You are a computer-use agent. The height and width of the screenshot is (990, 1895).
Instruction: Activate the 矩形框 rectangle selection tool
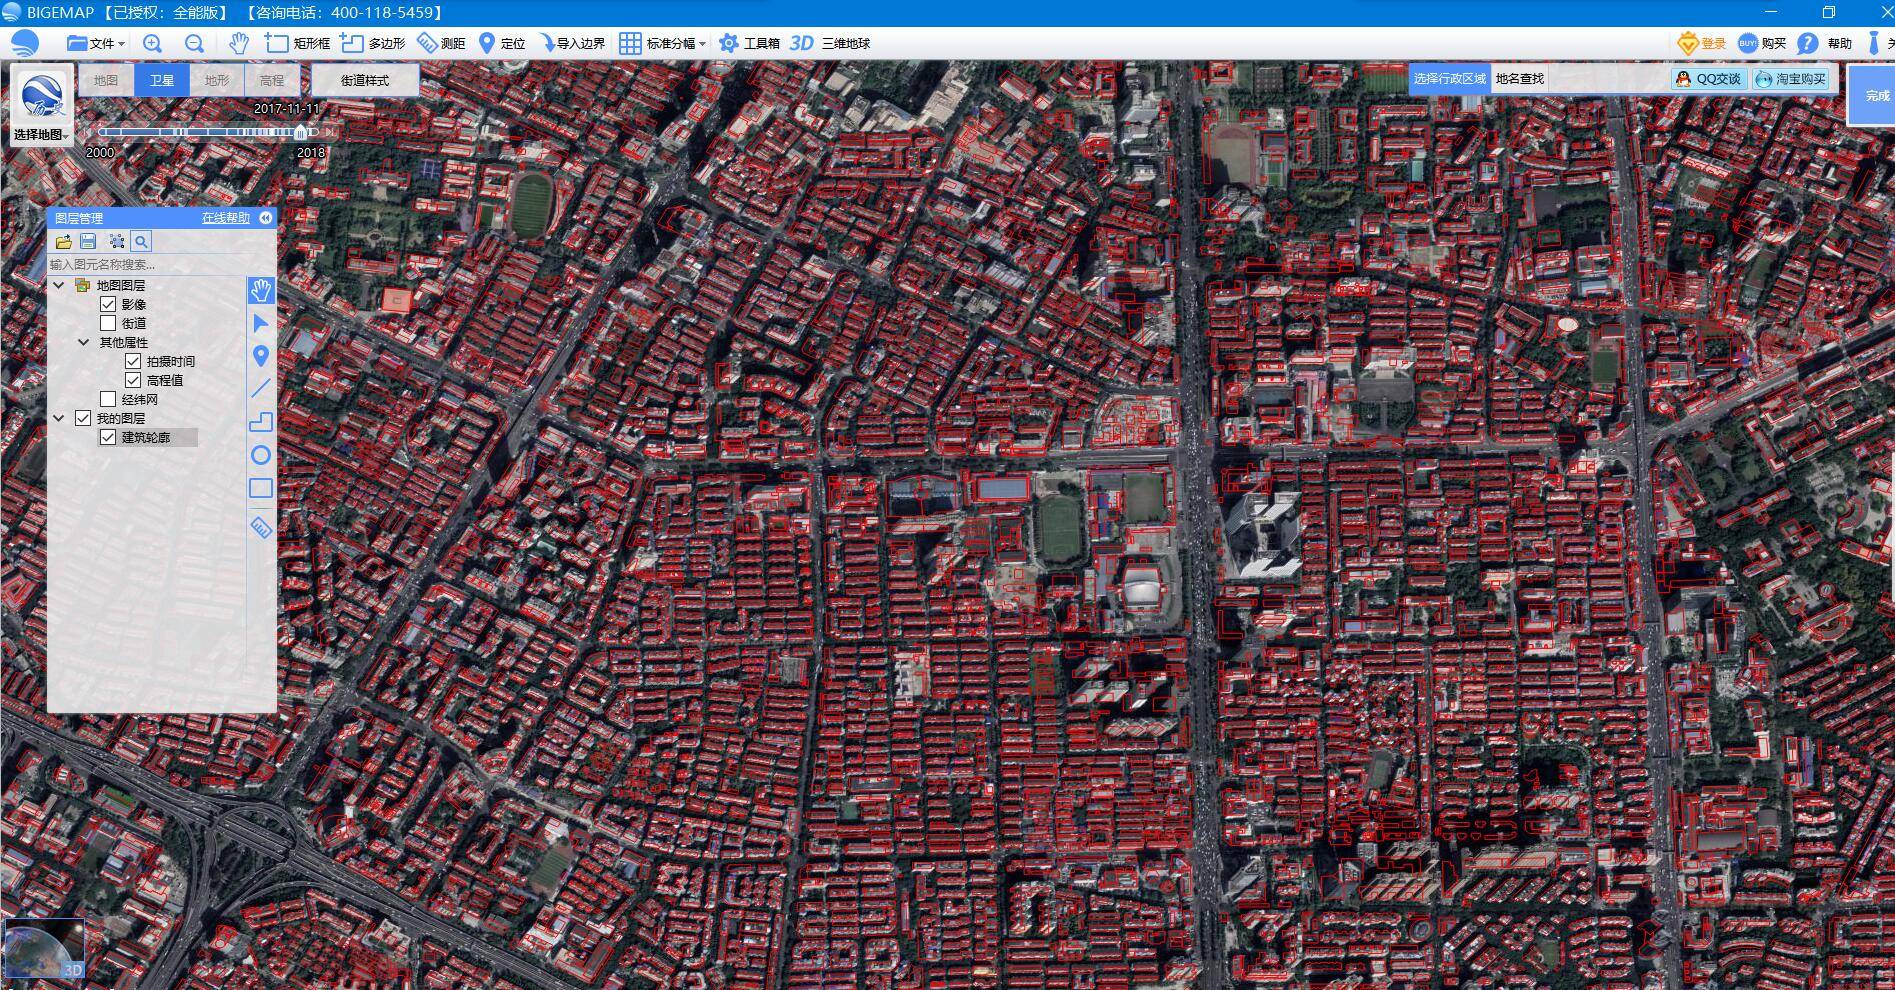297,43
